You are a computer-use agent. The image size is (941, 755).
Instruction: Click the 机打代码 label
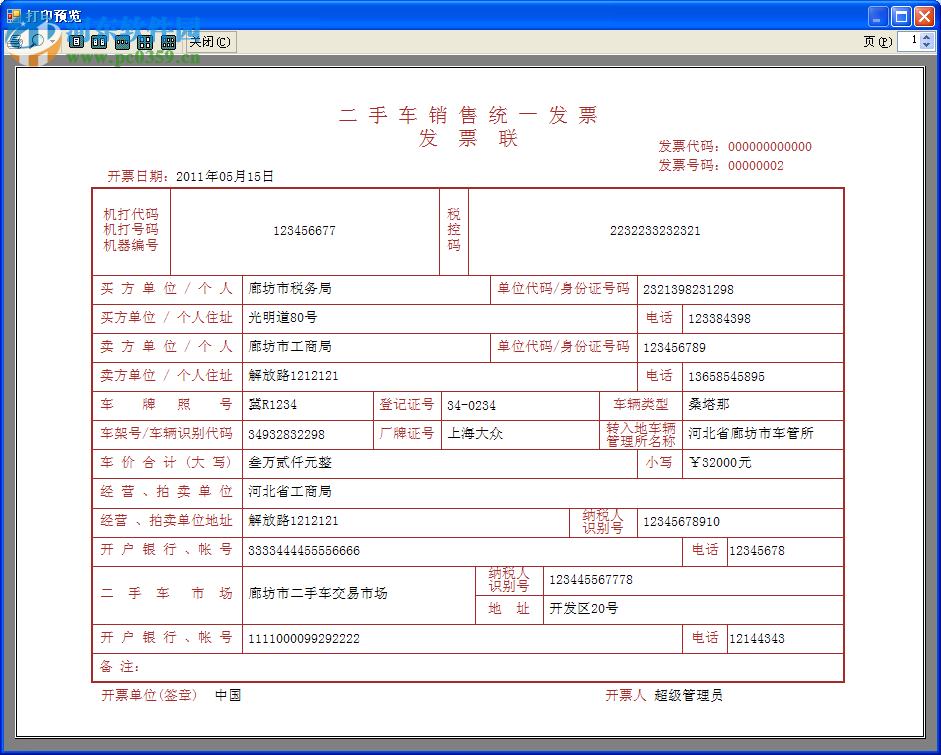131,214
